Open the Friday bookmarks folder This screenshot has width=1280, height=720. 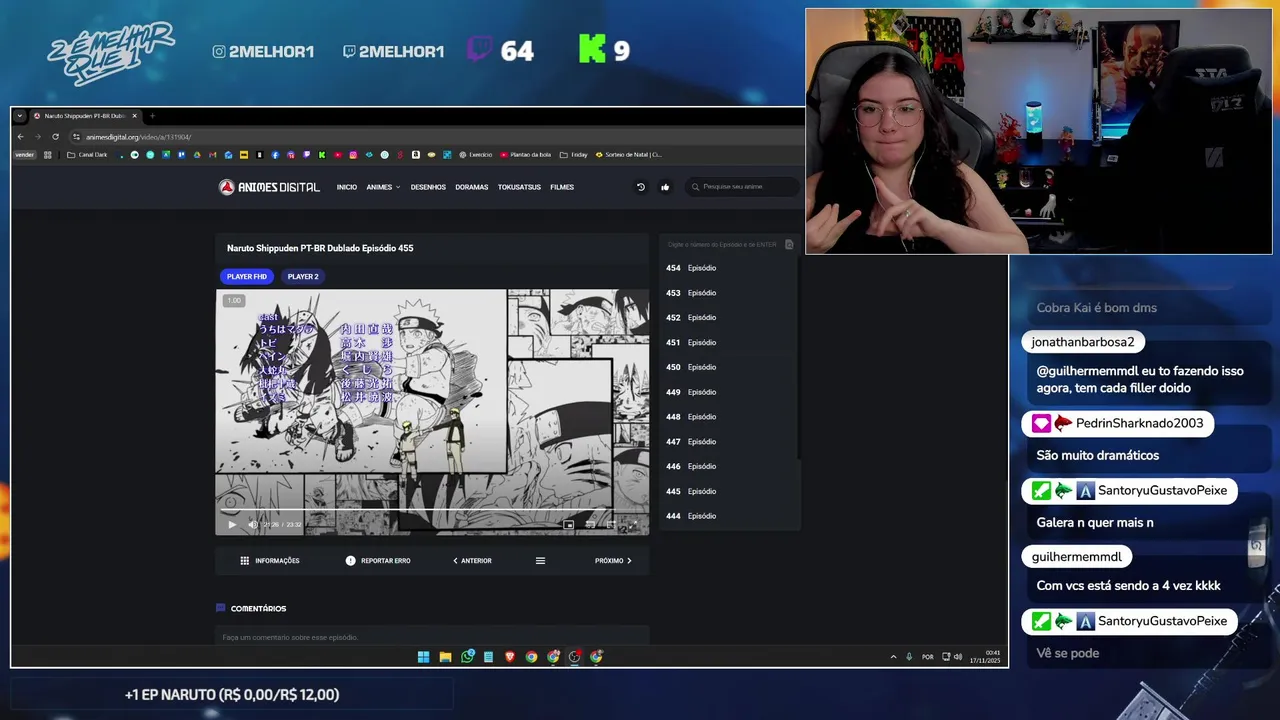(574, 155)
